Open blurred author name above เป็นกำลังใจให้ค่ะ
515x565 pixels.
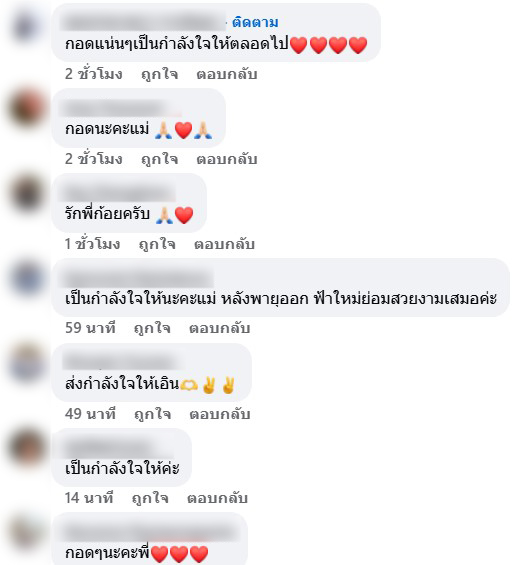[118, 449]
